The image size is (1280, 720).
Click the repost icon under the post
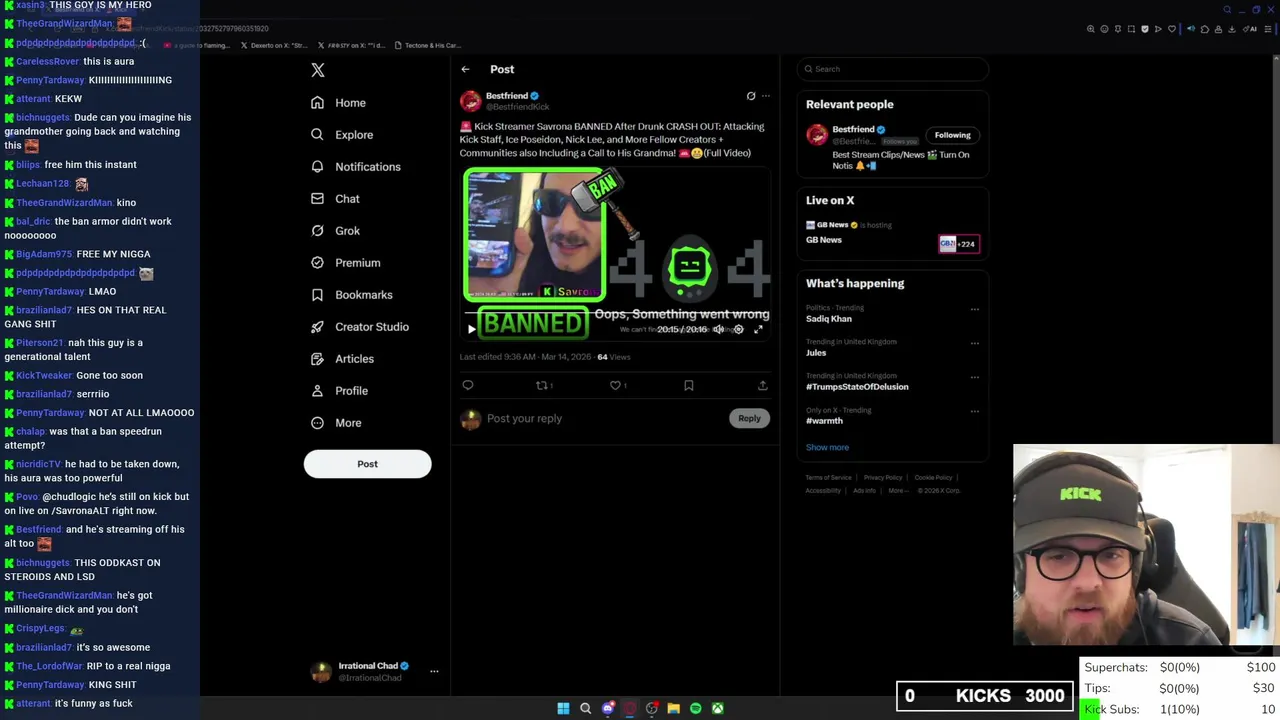[x=542, y=385]
